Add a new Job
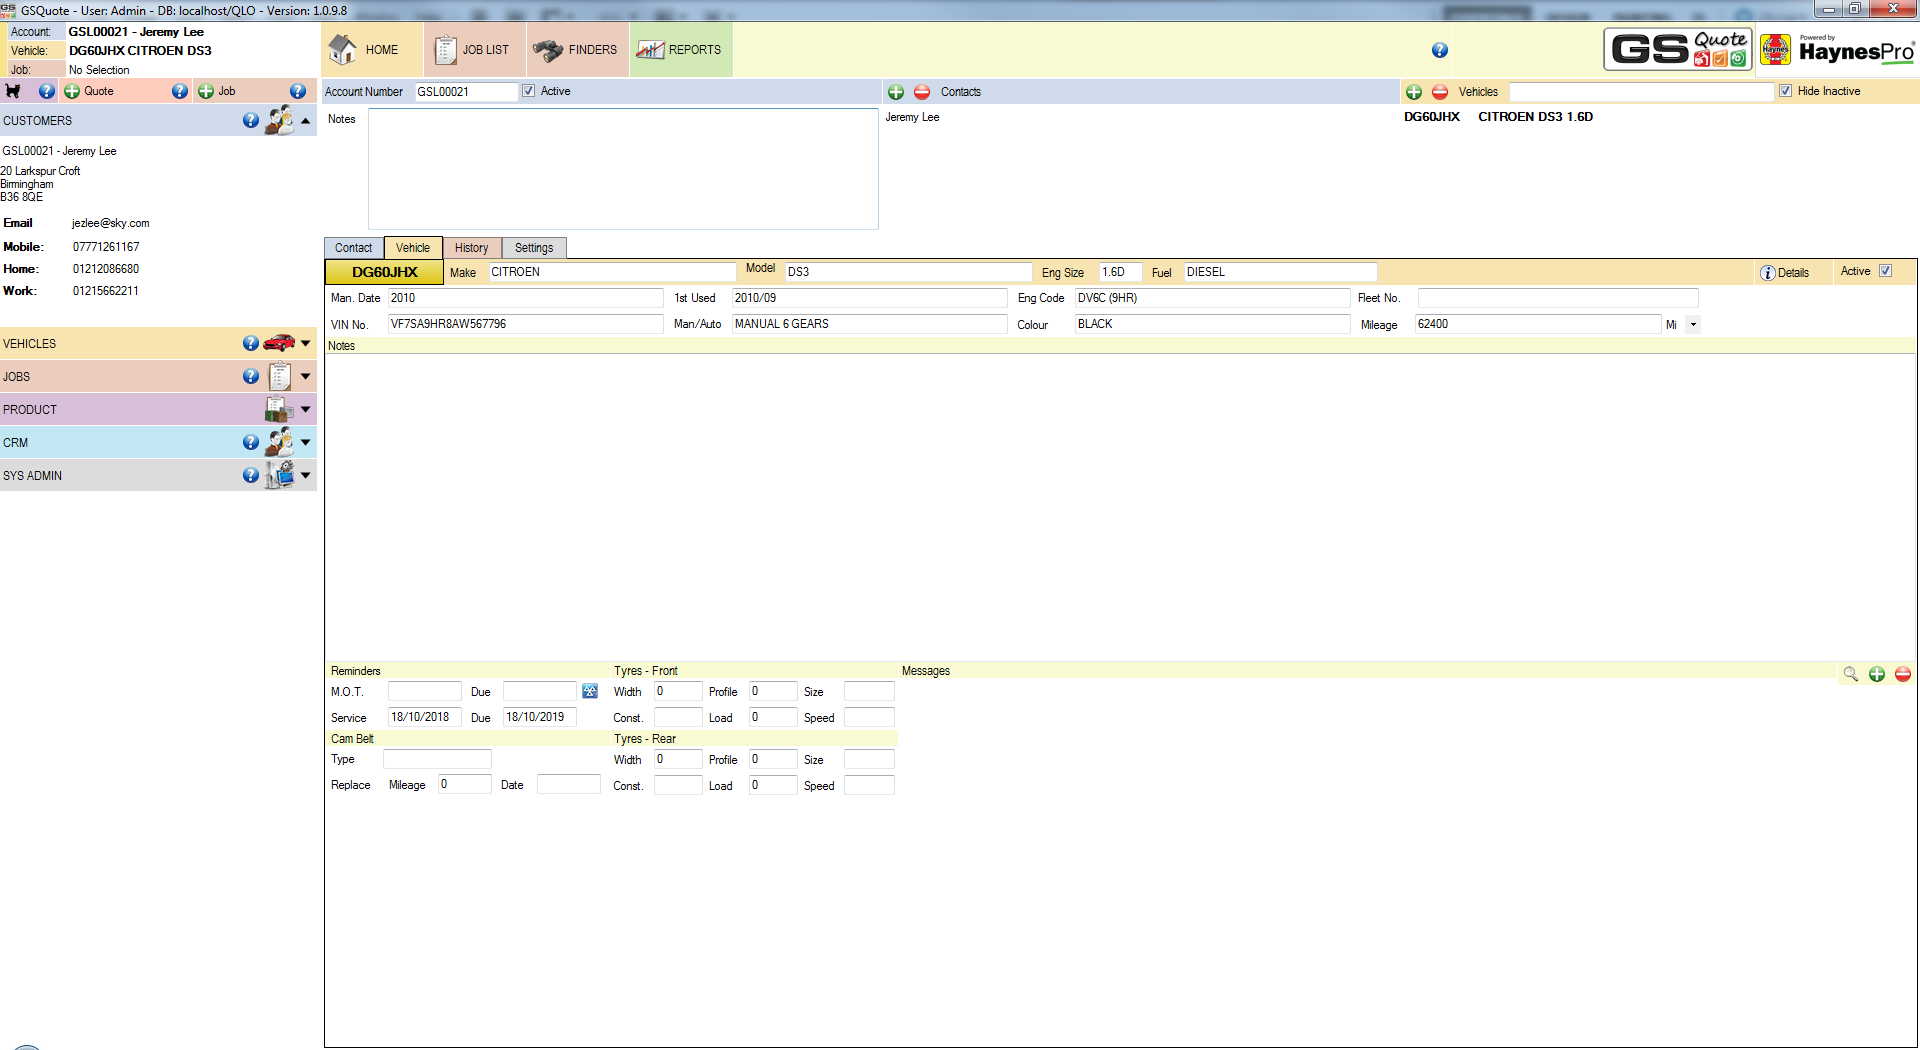 217,91
